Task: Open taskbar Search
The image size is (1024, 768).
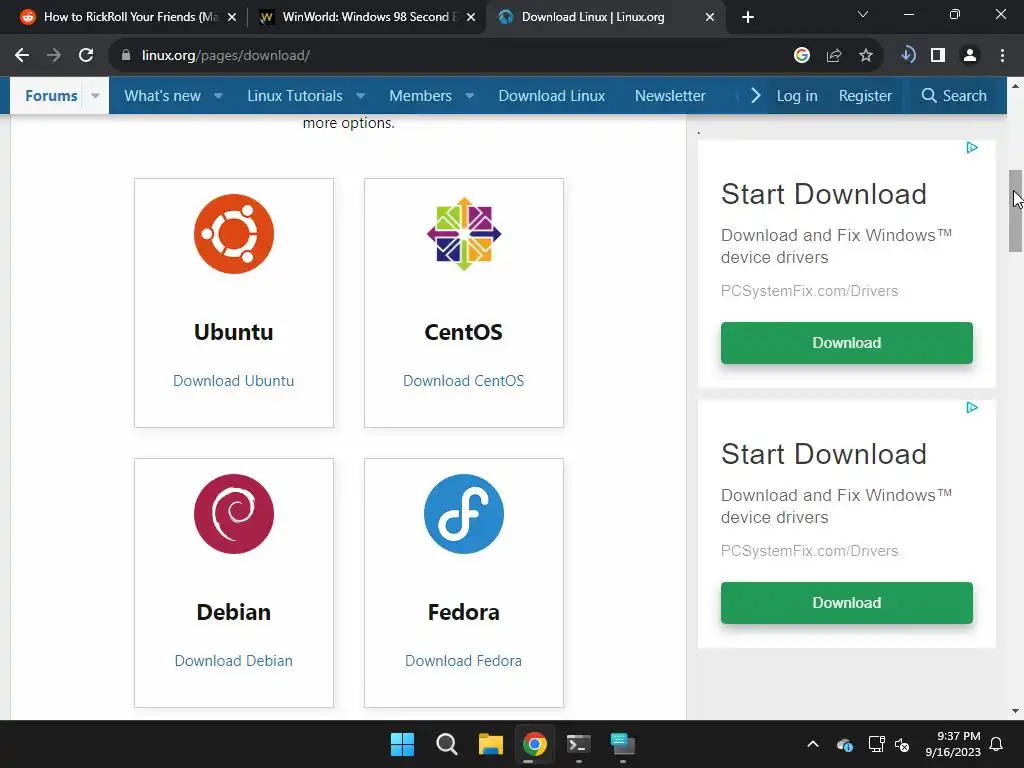Action: pos(447,744)
